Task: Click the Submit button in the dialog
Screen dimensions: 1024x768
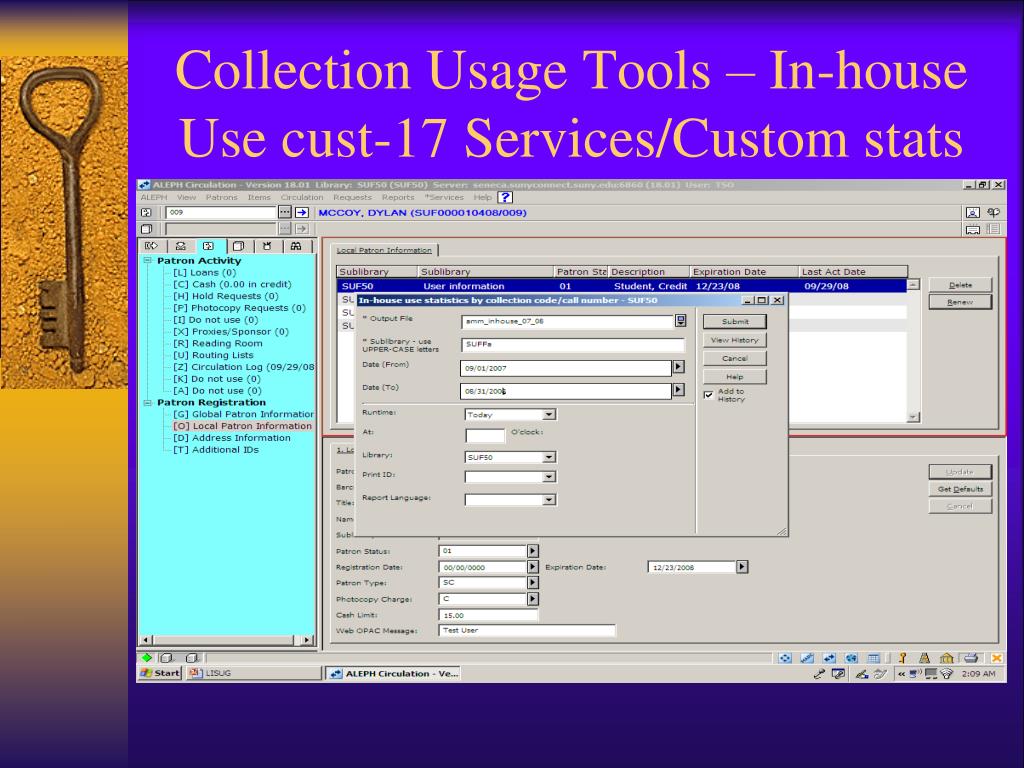Action: [735, 321]
